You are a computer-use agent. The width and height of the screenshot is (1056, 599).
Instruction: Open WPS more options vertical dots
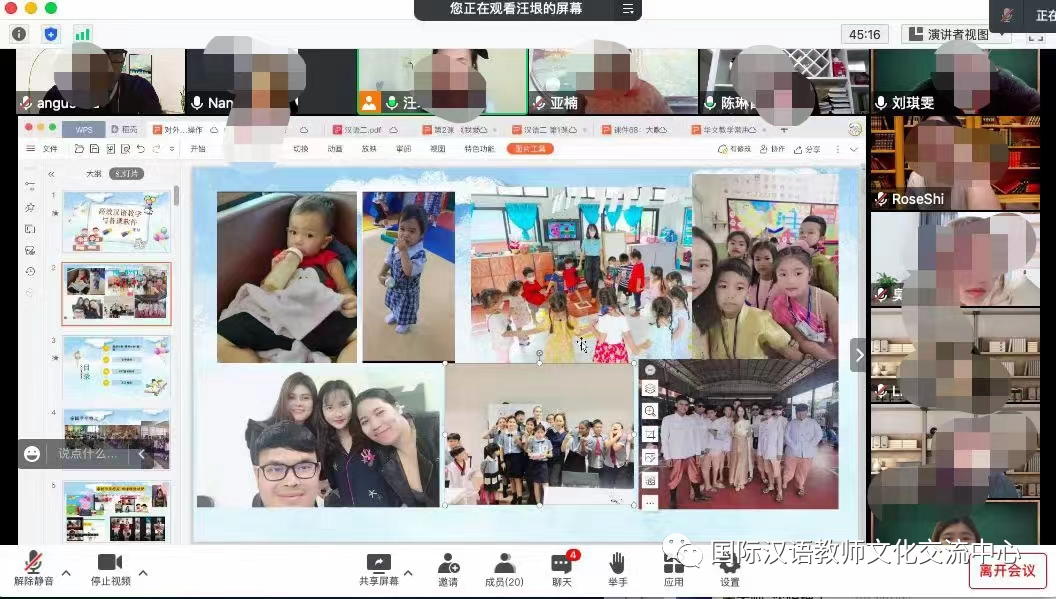[838, 149]
